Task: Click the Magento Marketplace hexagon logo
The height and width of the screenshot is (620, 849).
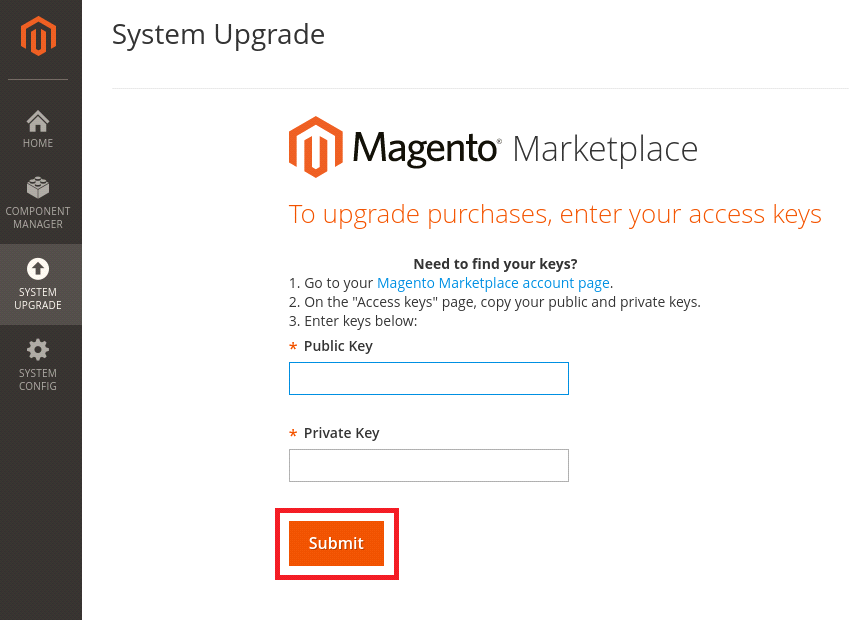Action: coord(316,147)
